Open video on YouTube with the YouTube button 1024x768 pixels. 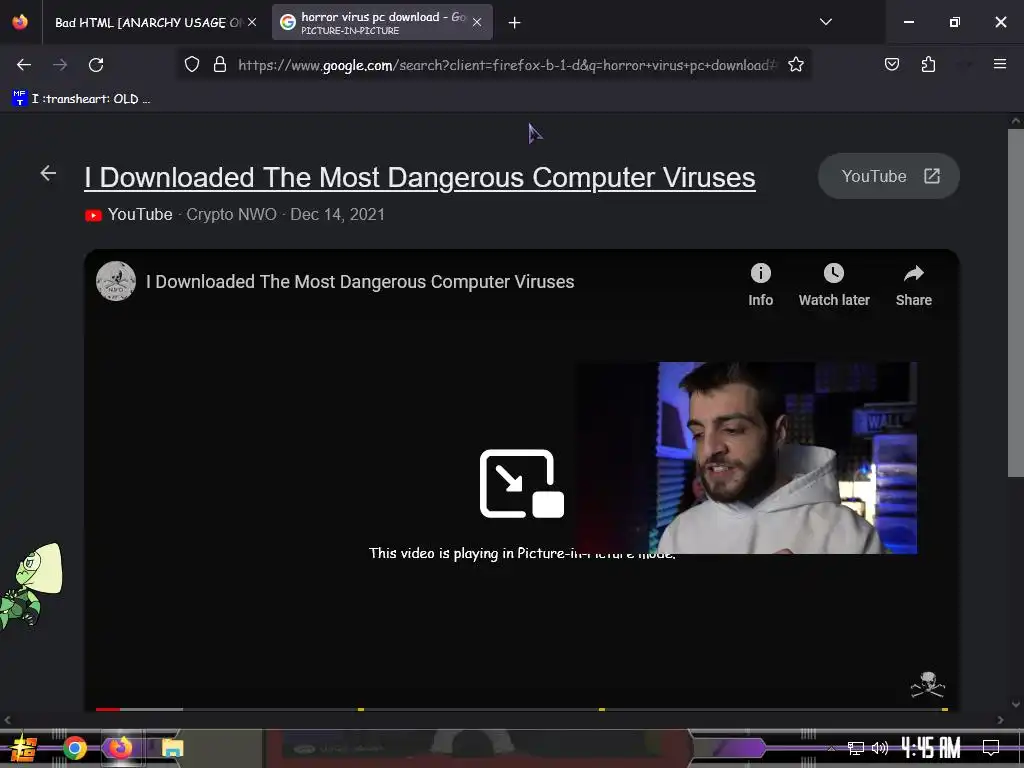889,176
